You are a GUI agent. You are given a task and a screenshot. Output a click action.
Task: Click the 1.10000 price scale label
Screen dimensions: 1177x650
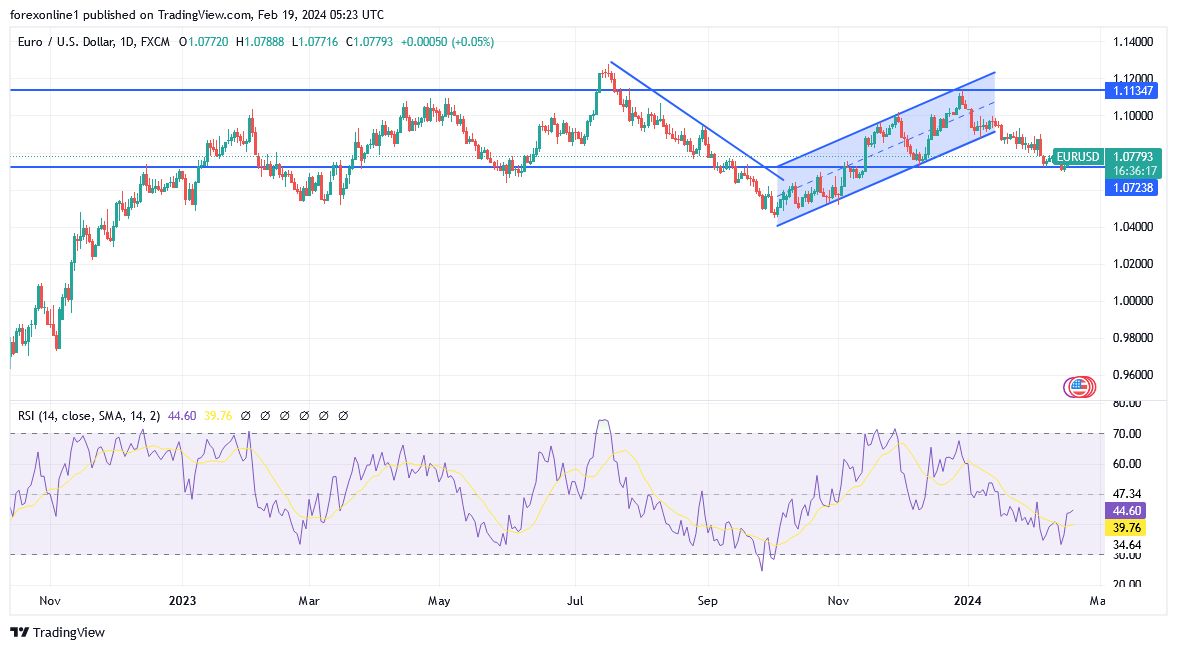pyautogui.click(x=1133, y=116)
